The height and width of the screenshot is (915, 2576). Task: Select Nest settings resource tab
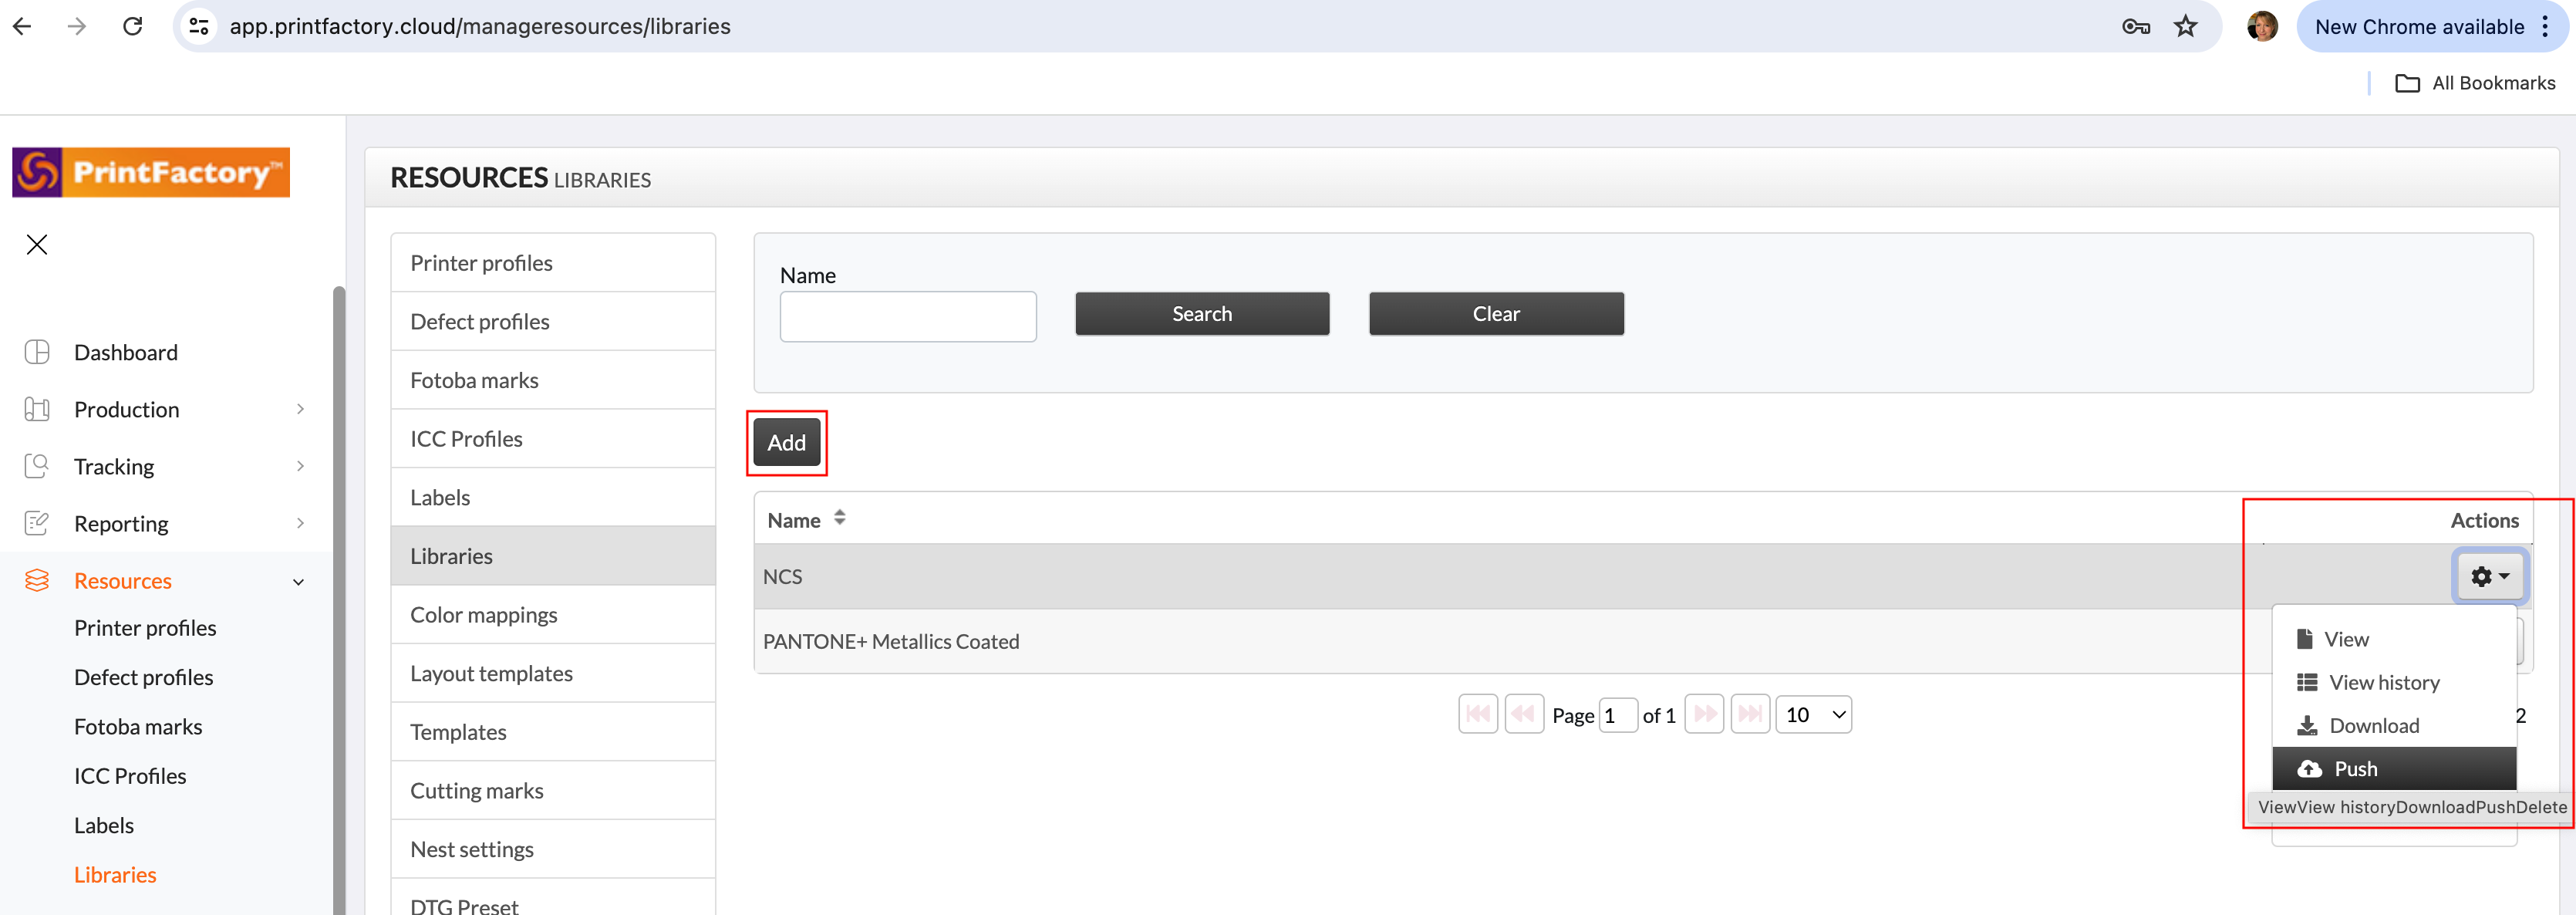[x=553, y=849]
